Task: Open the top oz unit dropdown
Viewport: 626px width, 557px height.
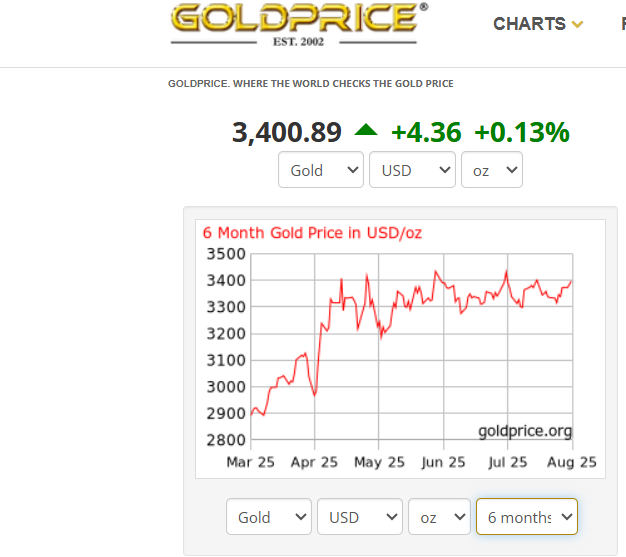Action: click(x=491, y=170)
